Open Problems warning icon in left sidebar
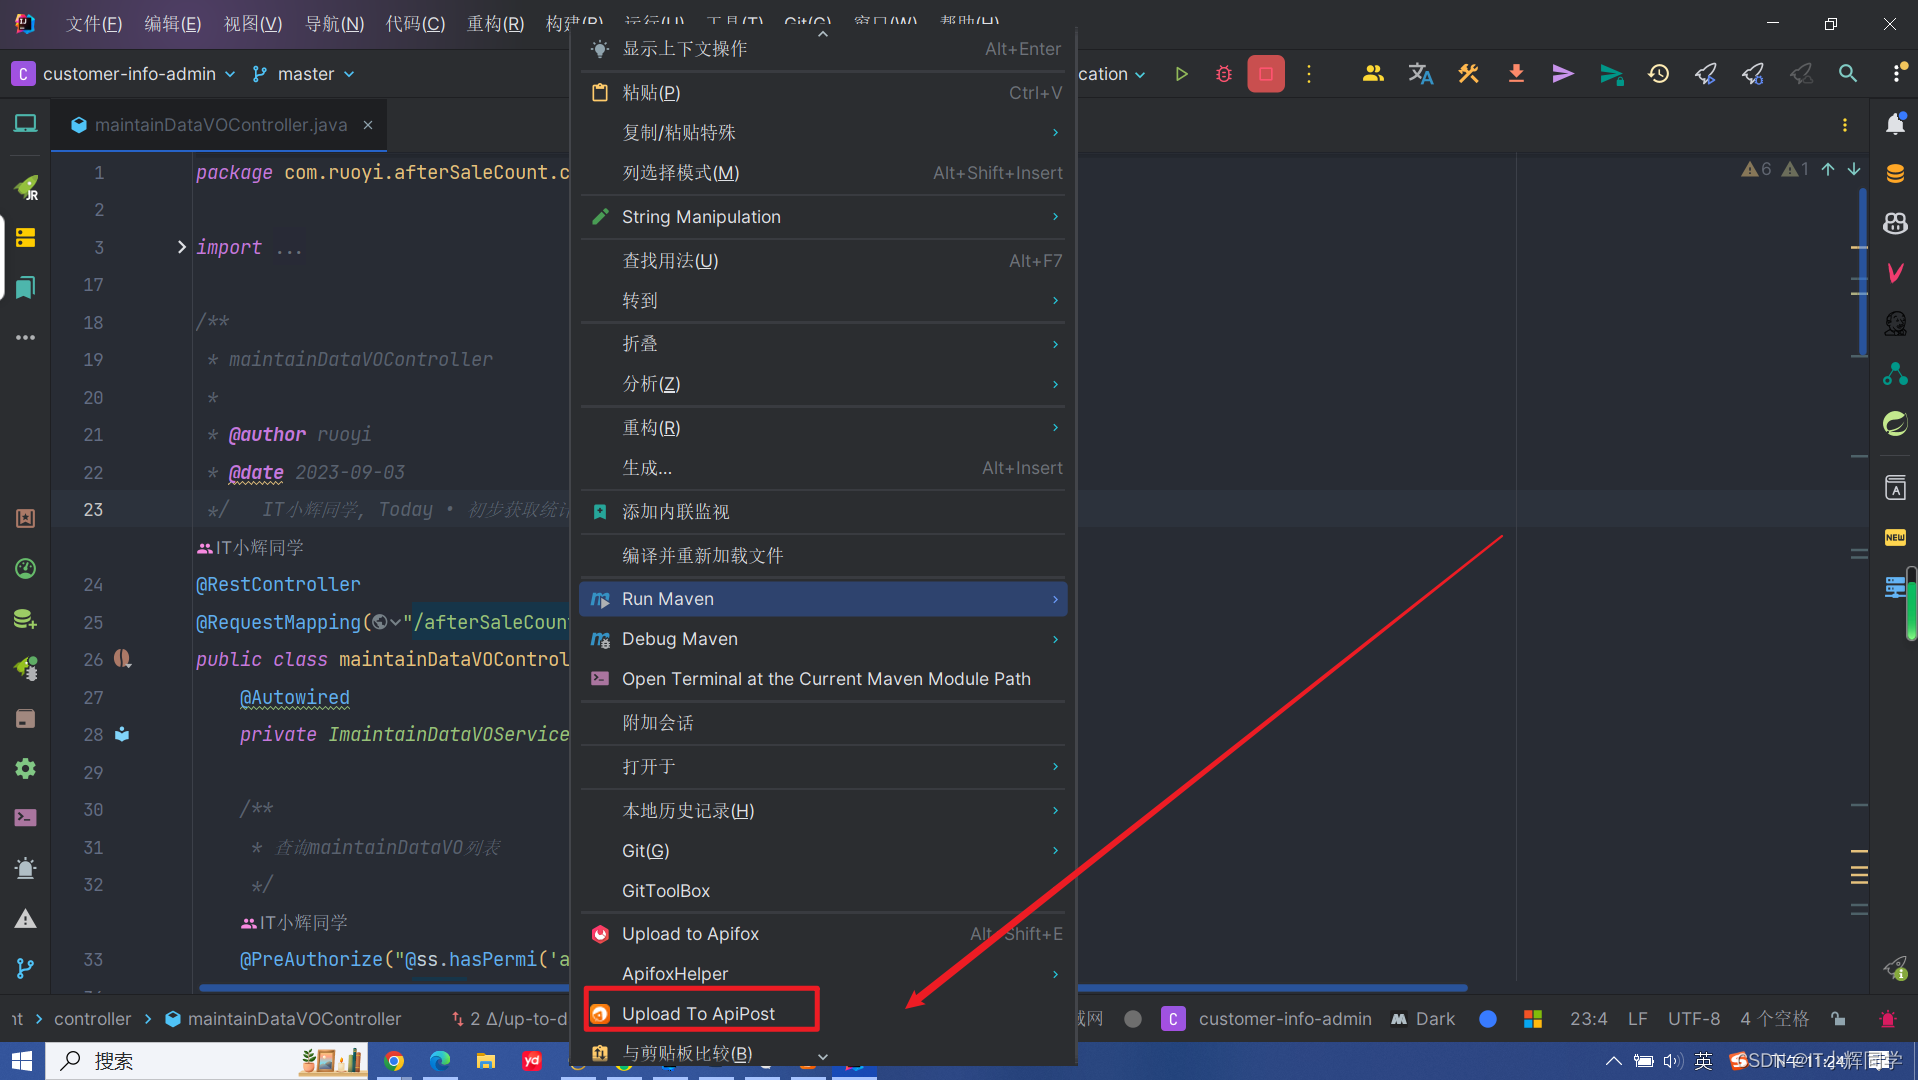The width and height of the screenshot is (1918, 1080). coord(25,919)
